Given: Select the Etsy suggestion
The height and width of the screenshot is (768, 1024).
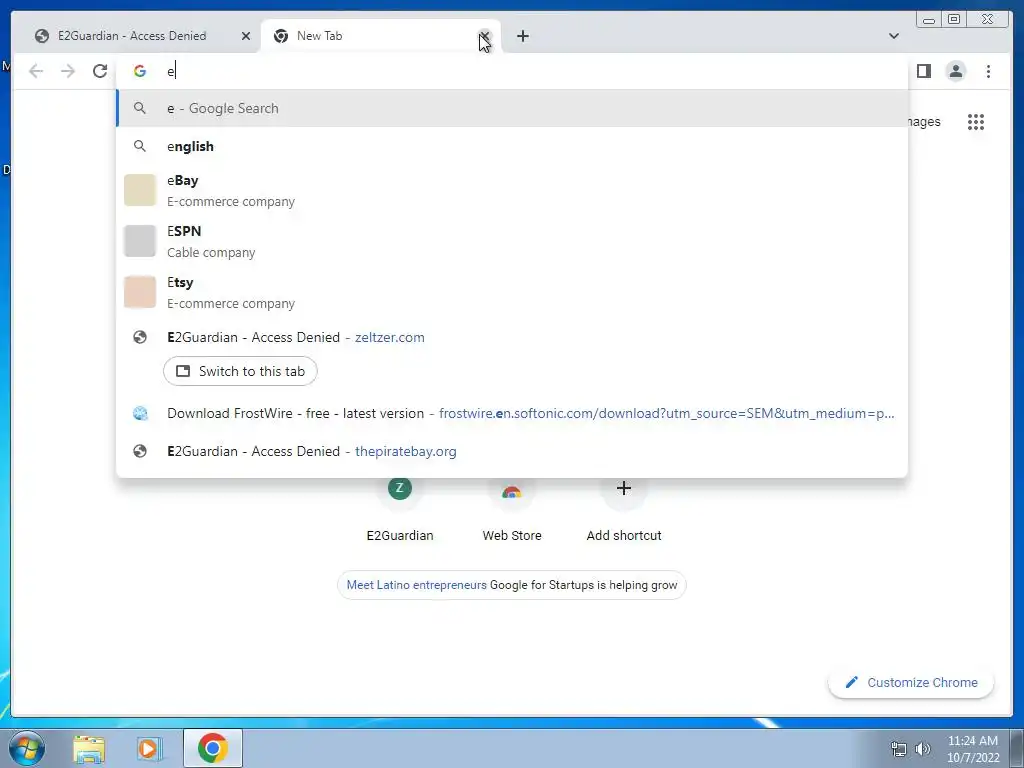Looking at the screenshot, I should (x=512, y=292).
